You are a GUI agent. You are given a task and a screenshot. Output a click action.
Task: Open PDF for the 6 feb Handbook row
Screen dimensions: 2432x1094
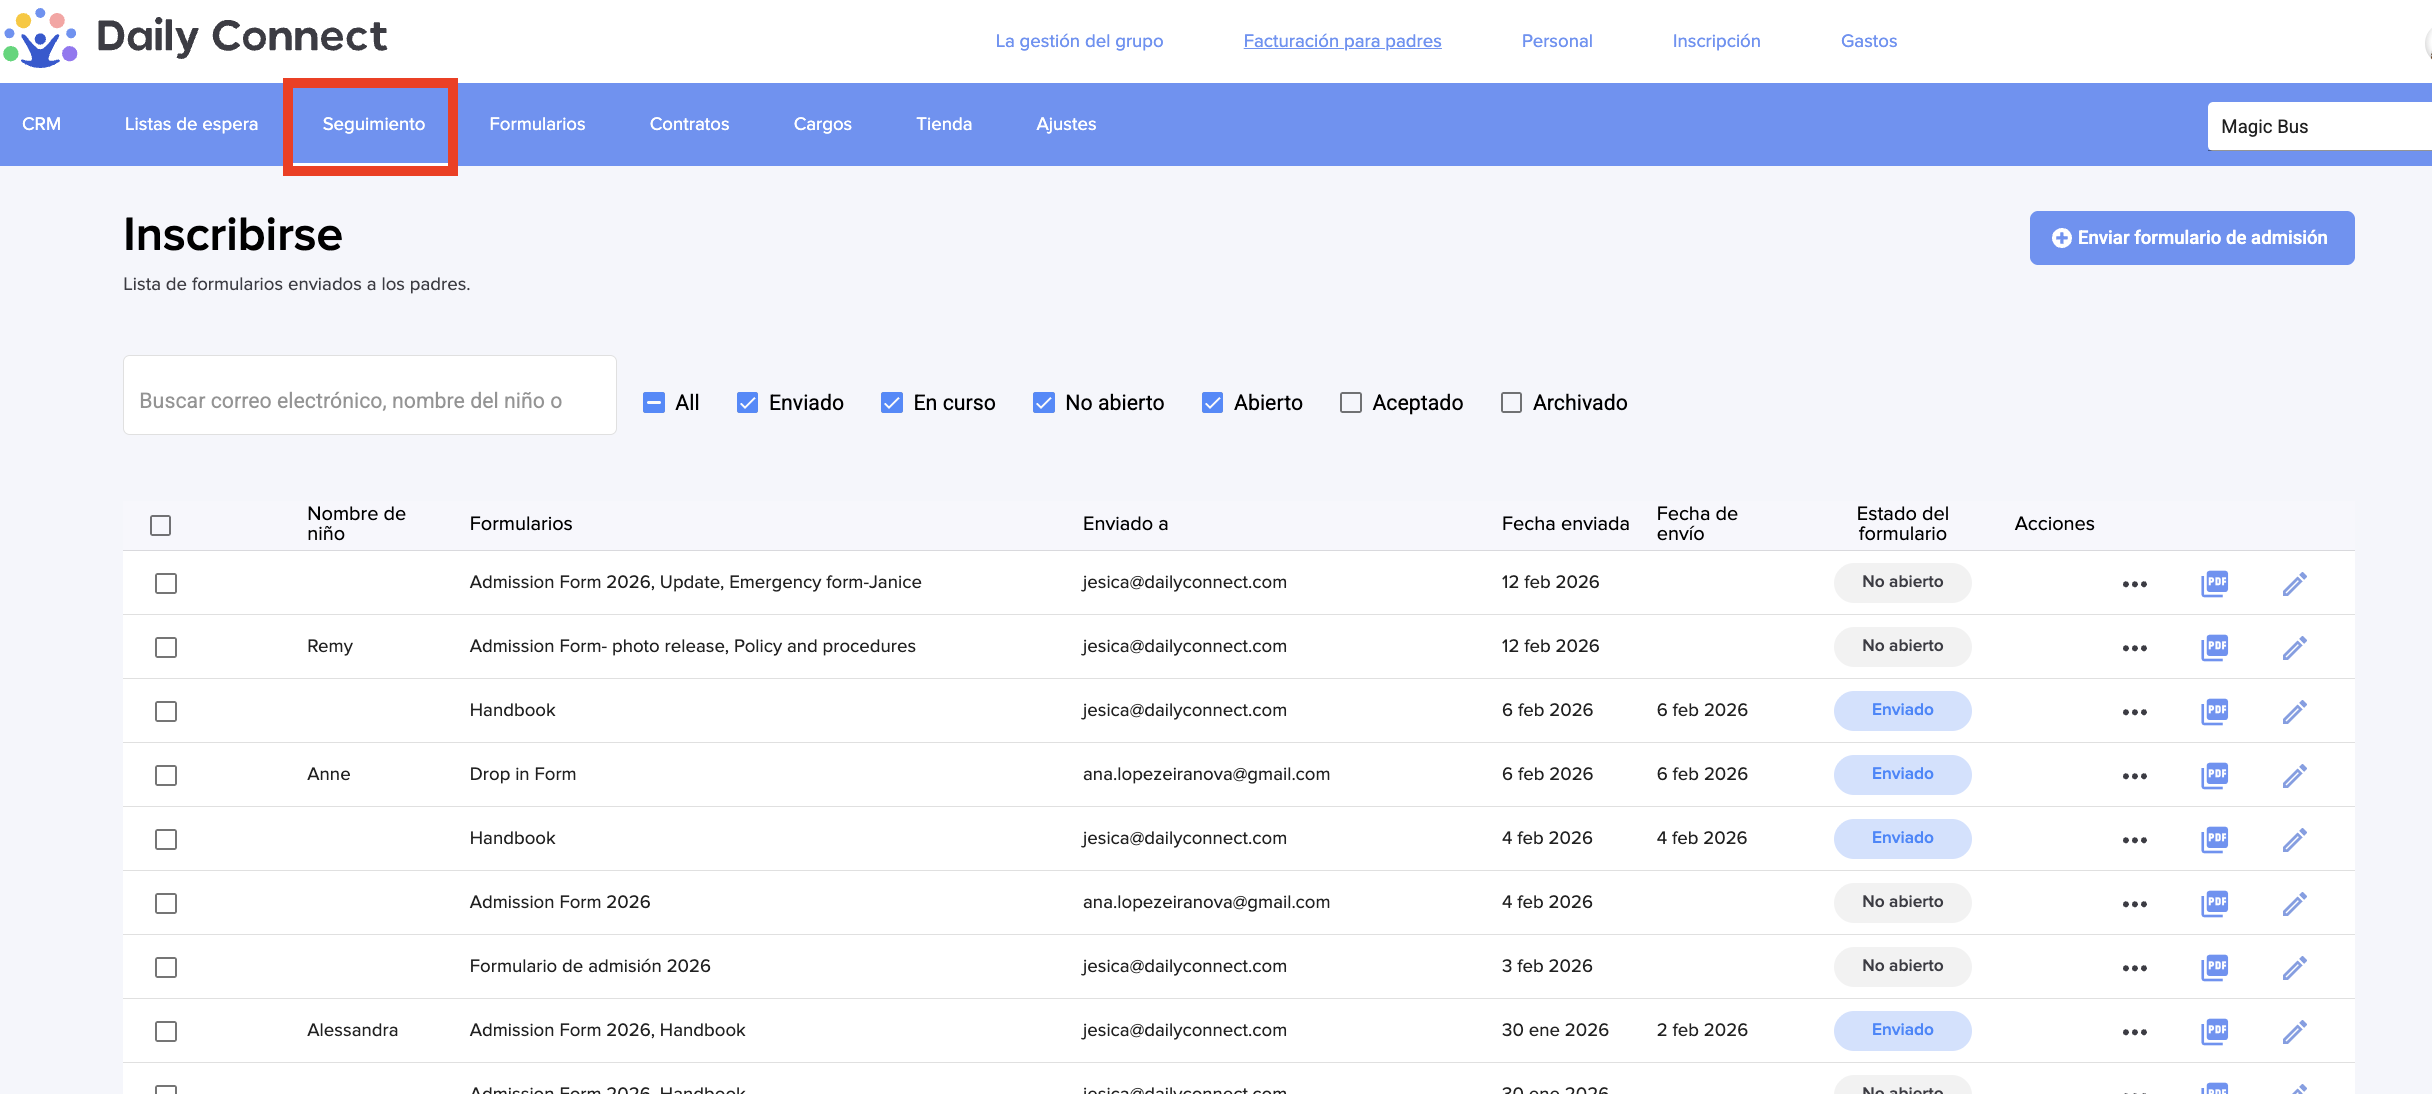coord(2215,711)
